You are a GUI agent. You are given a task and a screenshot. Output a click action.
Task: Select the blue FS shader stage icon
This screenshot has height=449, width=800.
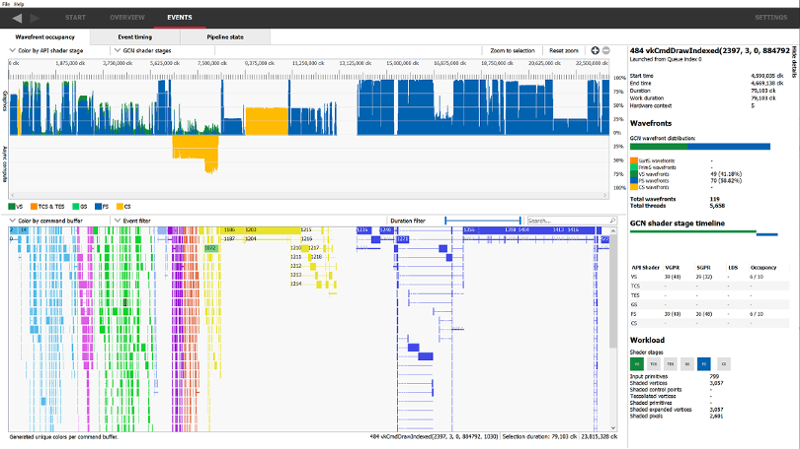pyautogui.click(x=704, y=364)
